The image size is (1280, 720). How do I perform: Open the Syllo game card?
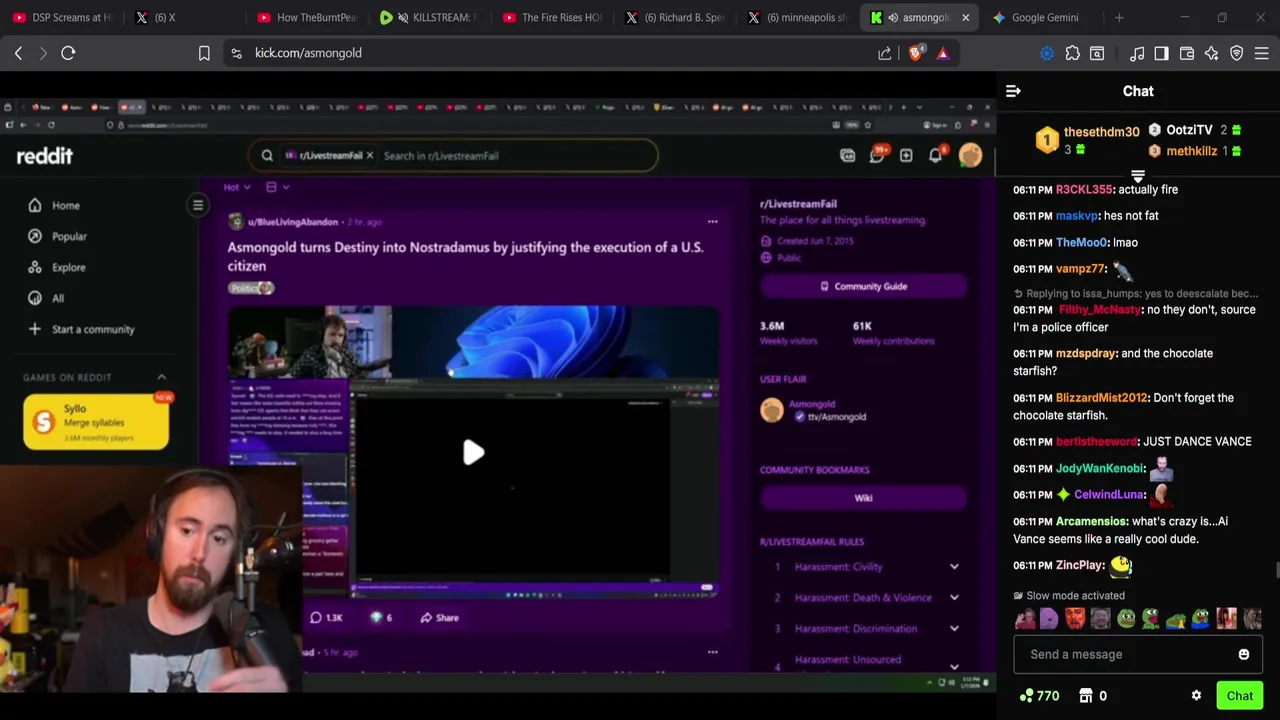tap(96, 422)
